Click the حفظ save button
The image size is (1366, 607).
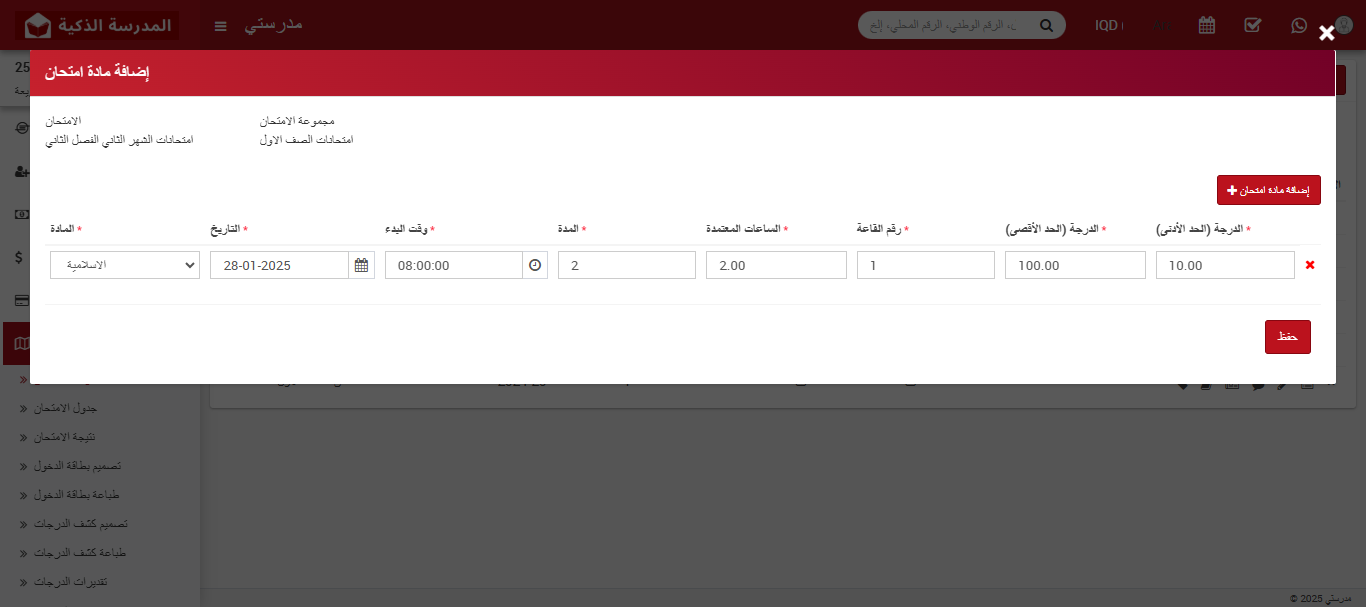click(x=1287, y=337)
